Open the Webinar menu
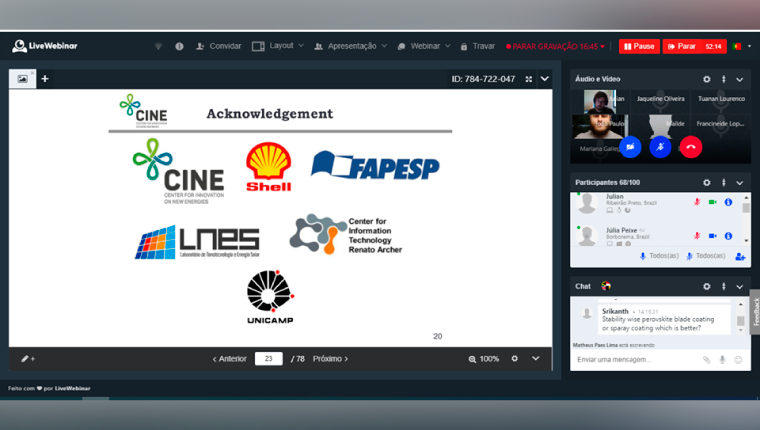This screenshot has width=760, height=430. coord(424,46)
